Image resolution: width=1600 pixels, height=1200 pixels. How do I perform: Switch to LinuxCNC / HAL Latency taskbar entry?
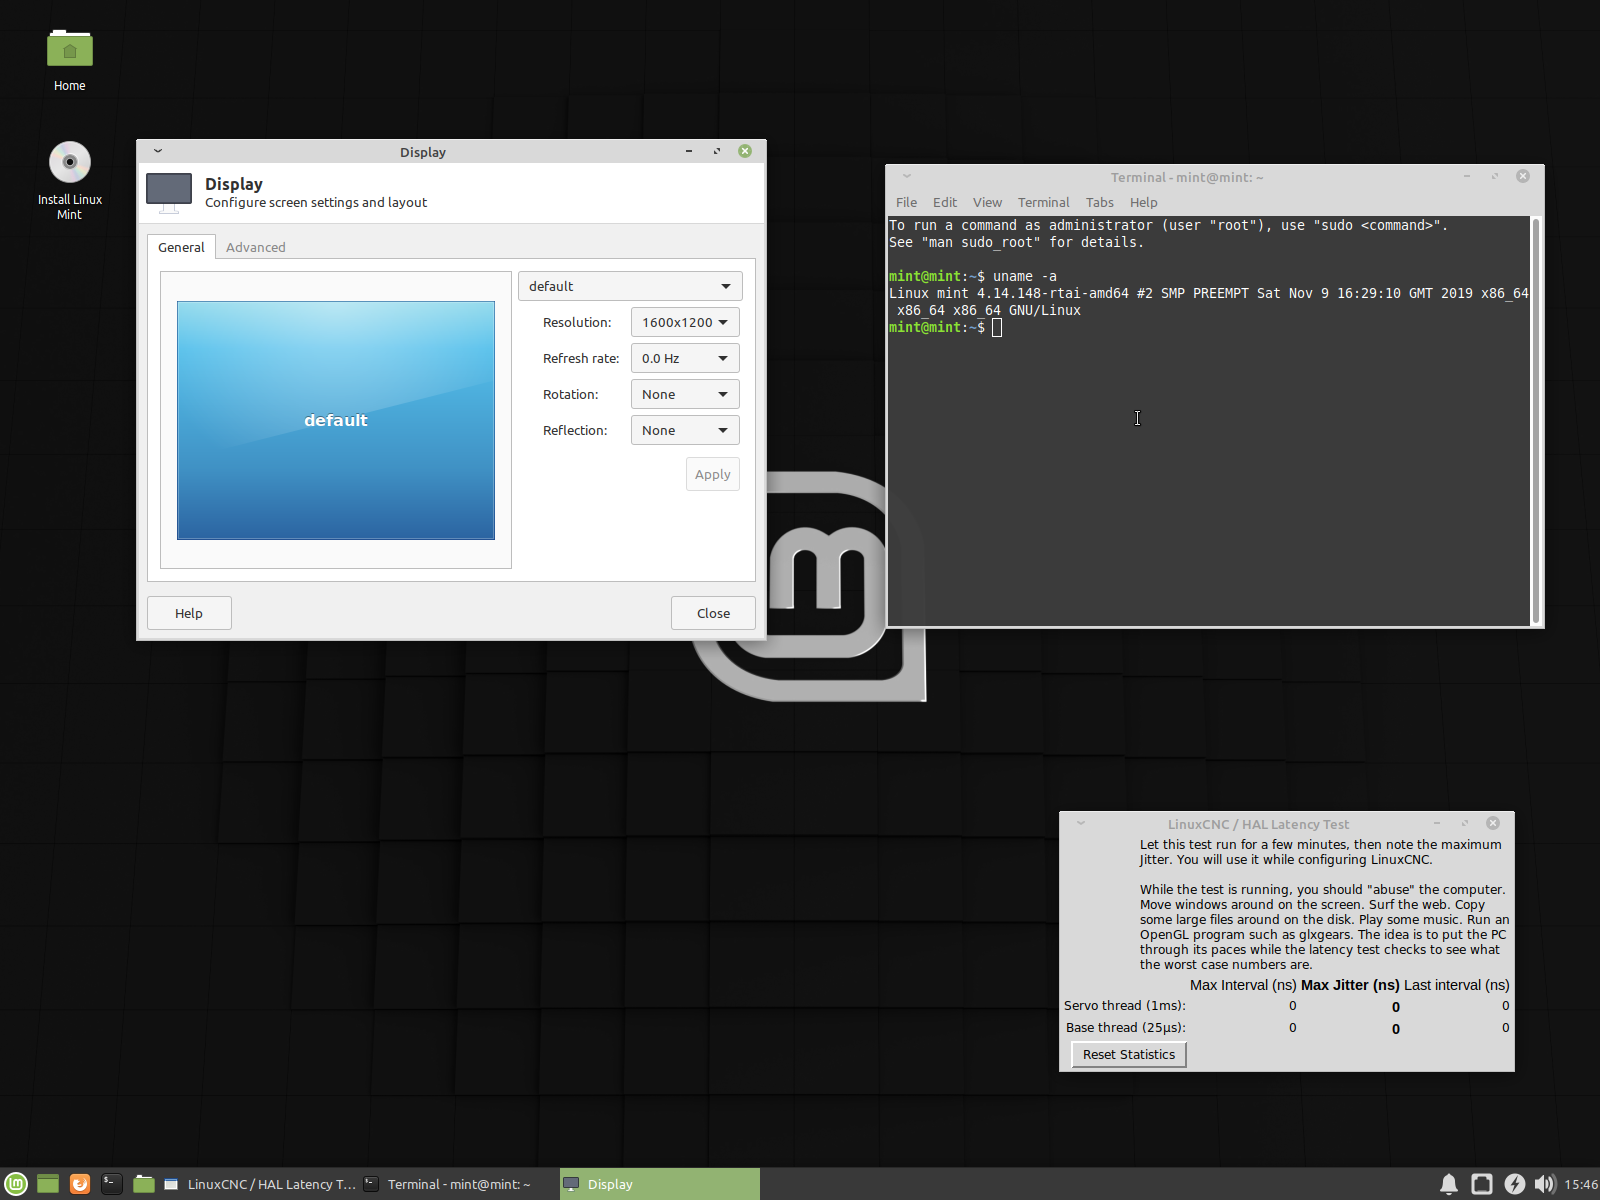[x=259, y=1184]
